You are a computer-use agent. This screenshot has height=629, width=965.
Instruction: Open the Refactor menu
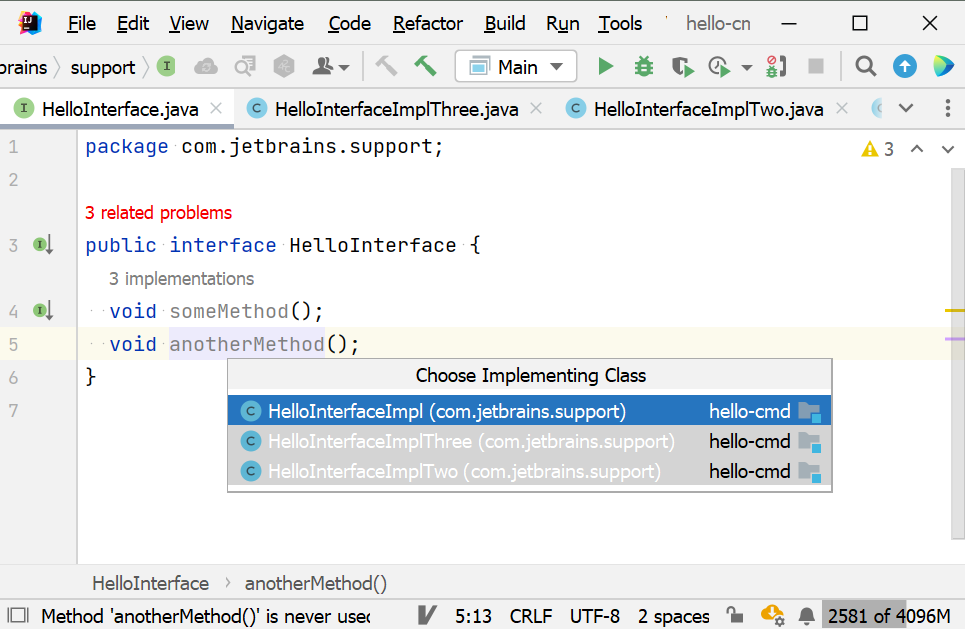click(428, 23)
